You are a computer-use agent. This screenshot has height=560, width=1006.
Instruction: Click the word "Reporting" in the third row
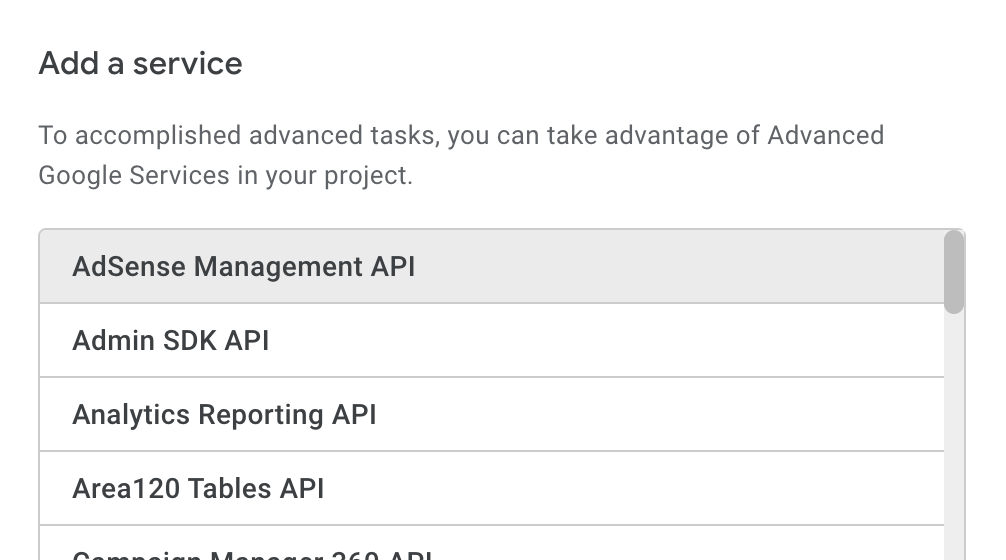coord(260,415)
